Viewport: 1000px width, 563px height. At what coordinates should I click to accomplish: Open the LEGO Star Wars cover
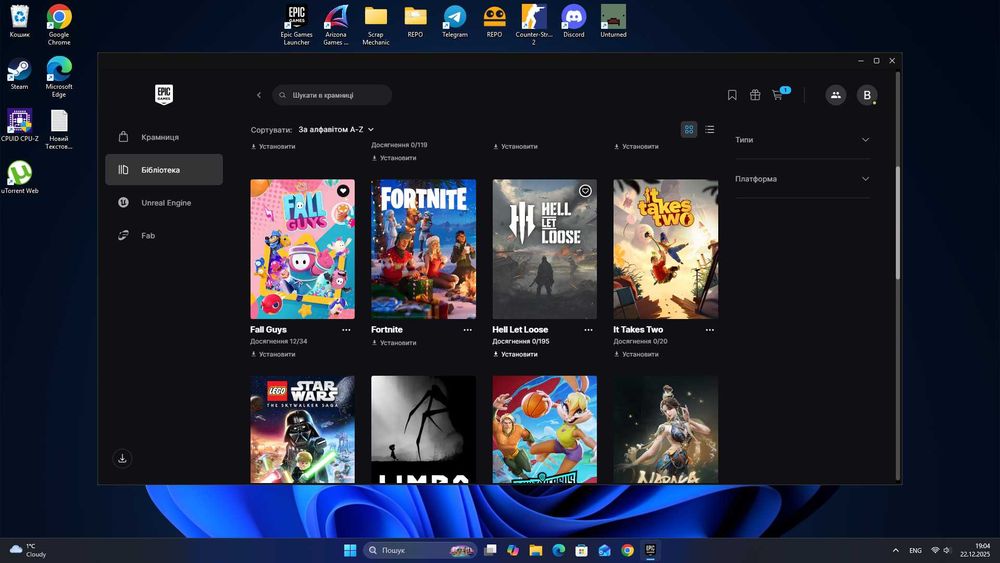click(302, 429)
